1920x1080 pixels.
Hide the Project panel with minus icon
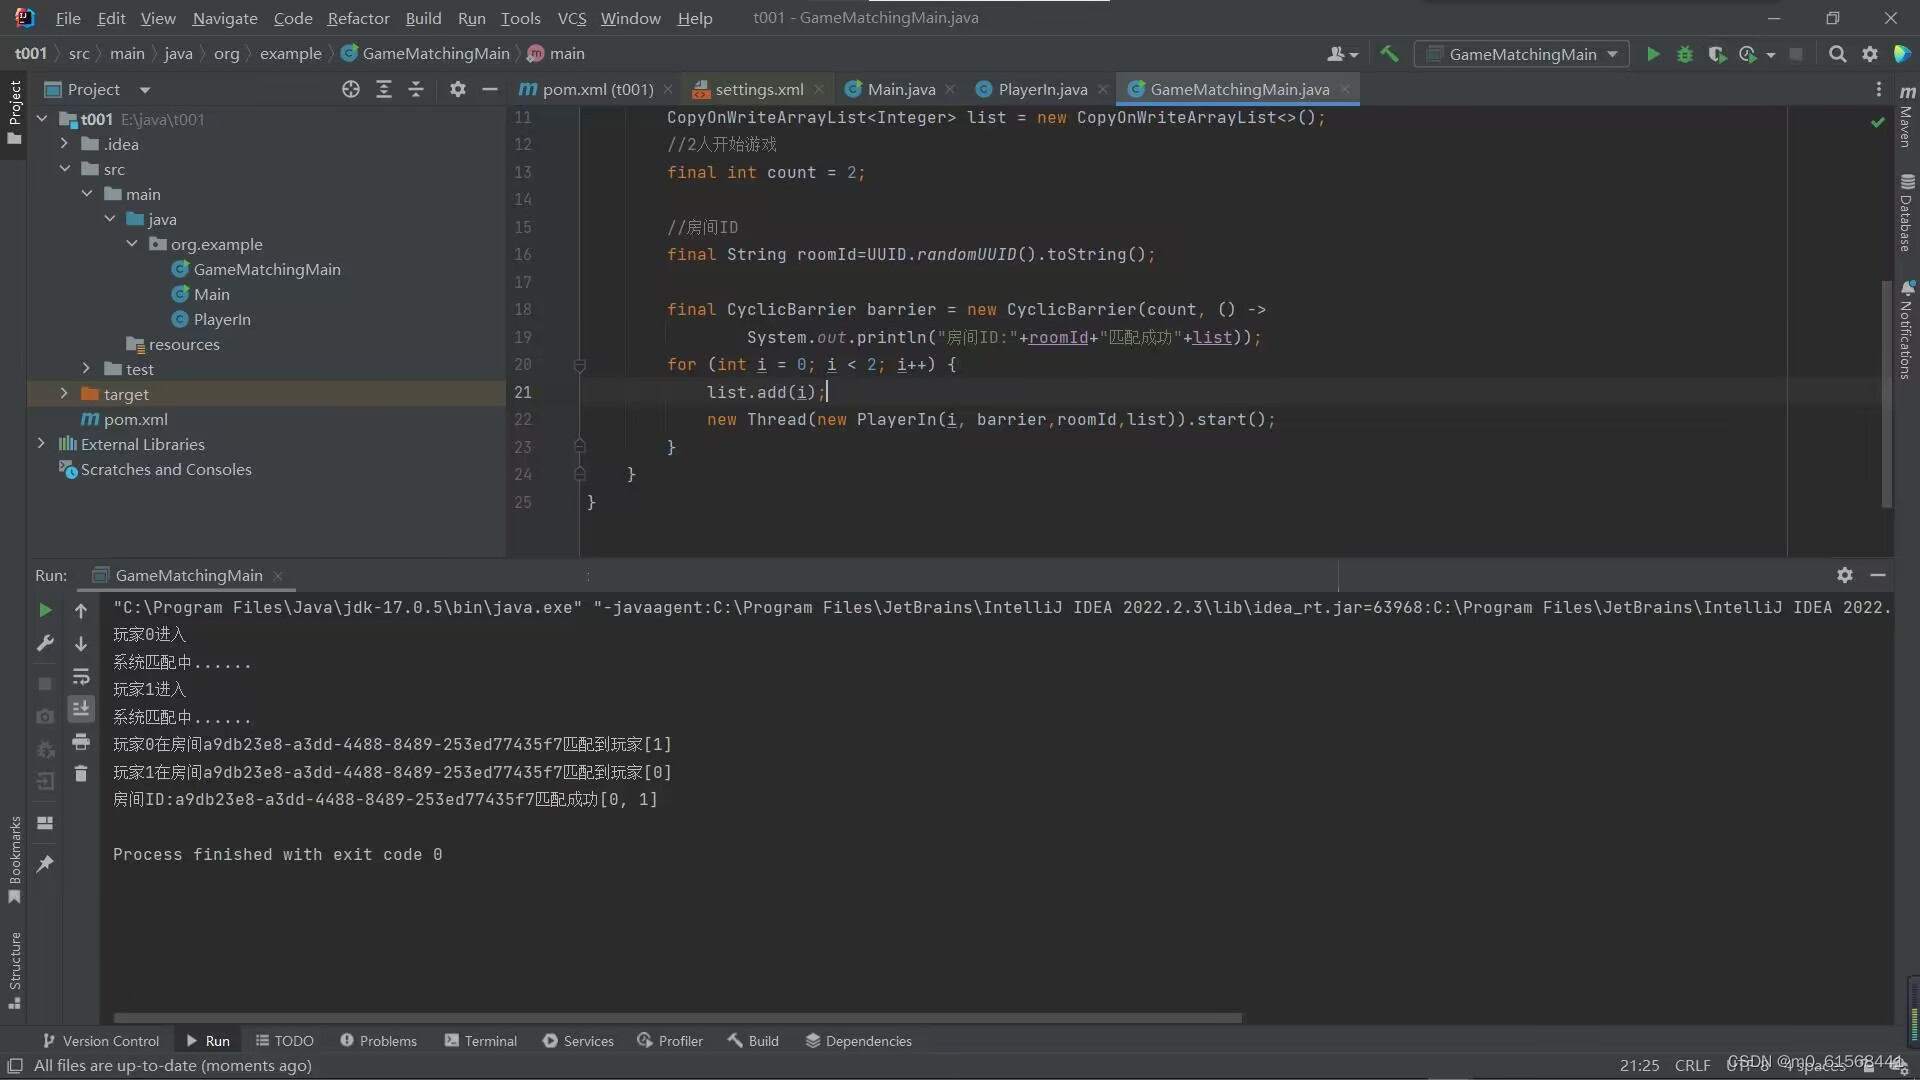click(489, 89)
